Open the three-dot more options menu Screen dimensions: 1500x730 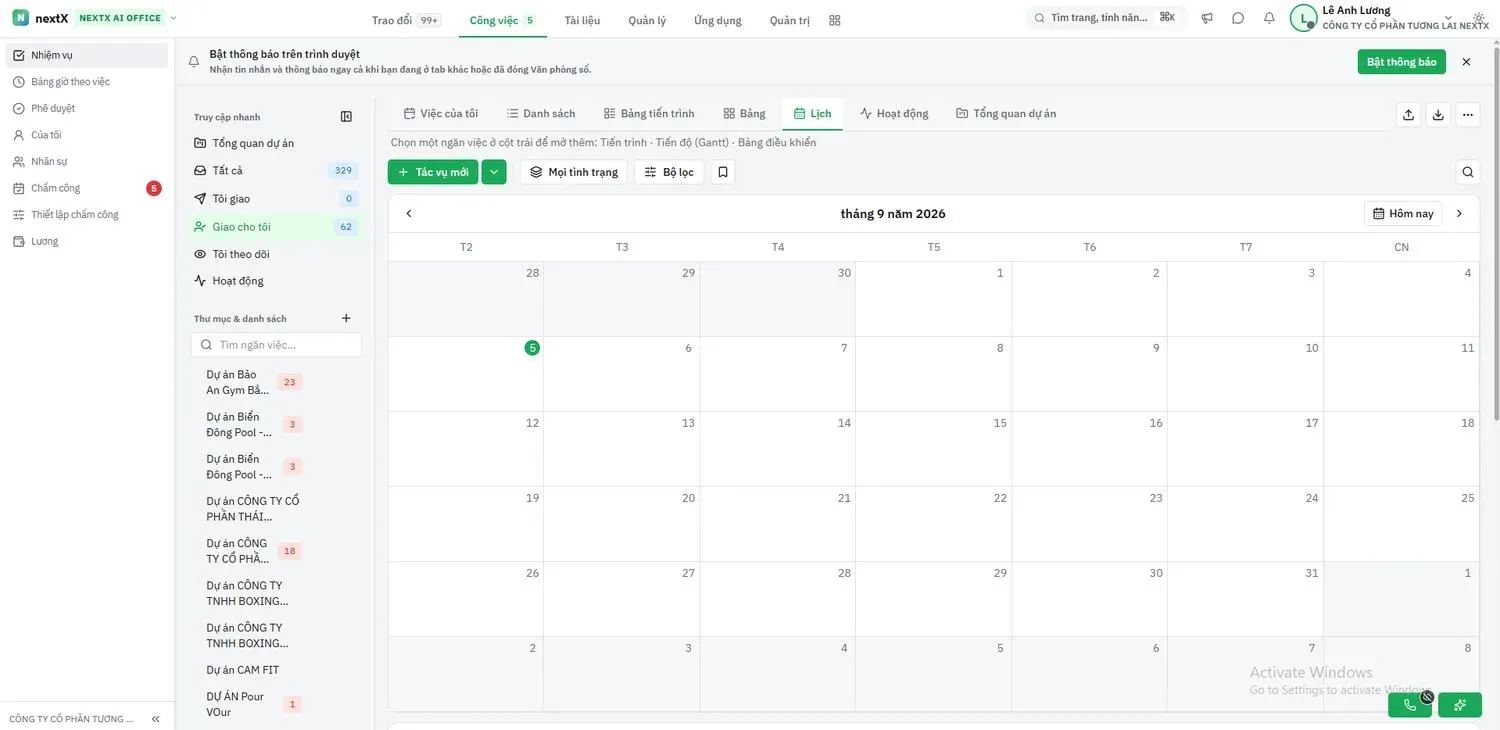tap(1467, 114)
